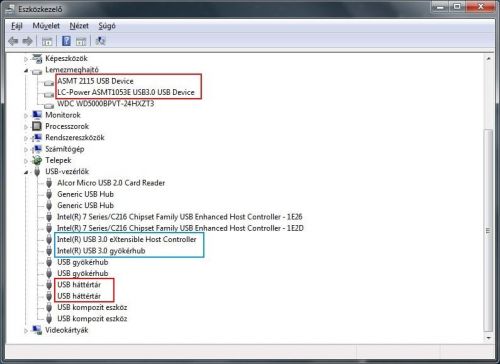Collapse the Lemezmeghajtó node
Viewport: 500px width, 364px height.
pos(26,70)
